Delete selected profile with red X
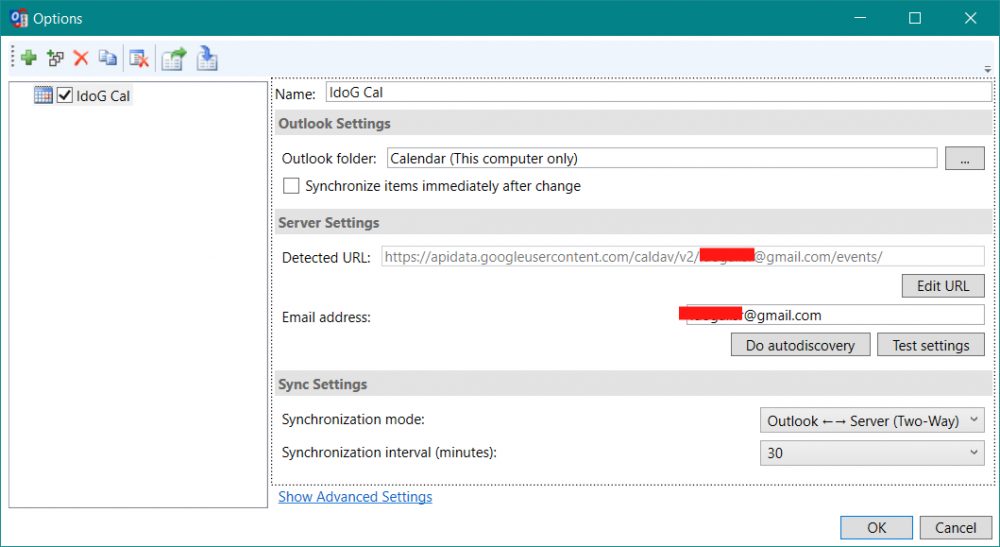Viewport: 1000px width, 547px height. coord(81,58)
